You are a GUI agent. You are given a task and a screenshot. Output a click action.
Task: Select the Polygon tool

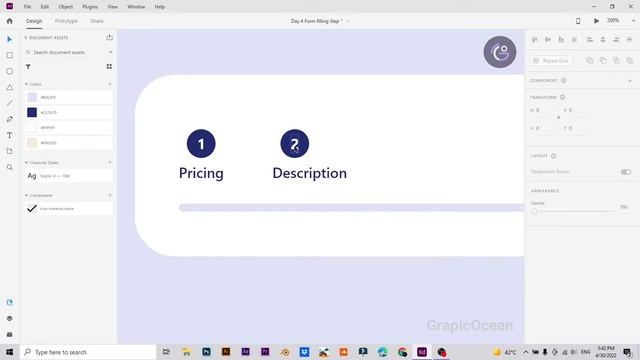pyautogui.click(x=10, y=87)
